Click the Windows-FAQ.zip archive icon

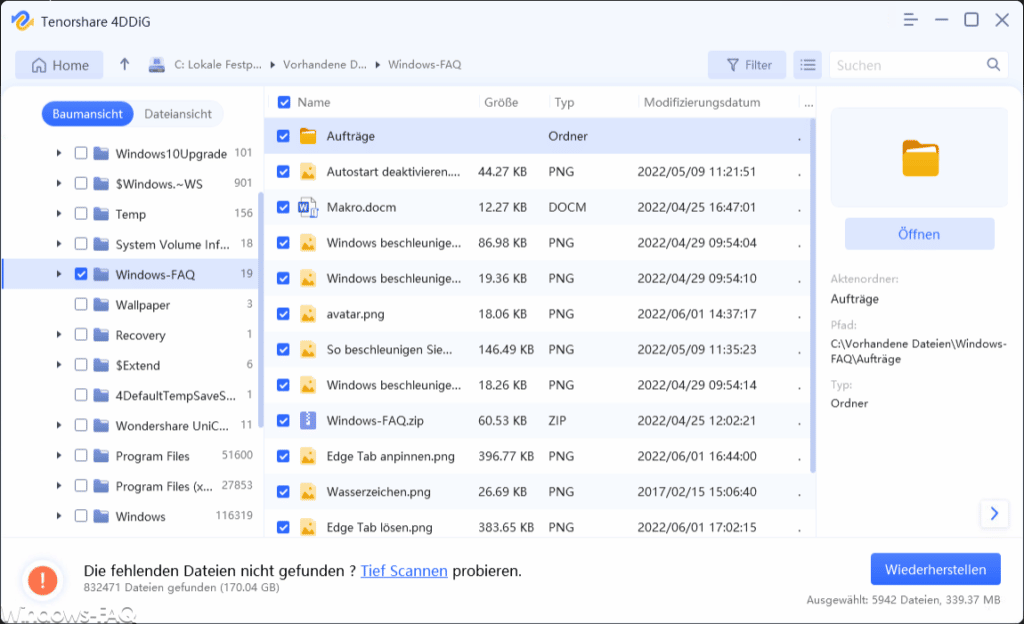308,420
